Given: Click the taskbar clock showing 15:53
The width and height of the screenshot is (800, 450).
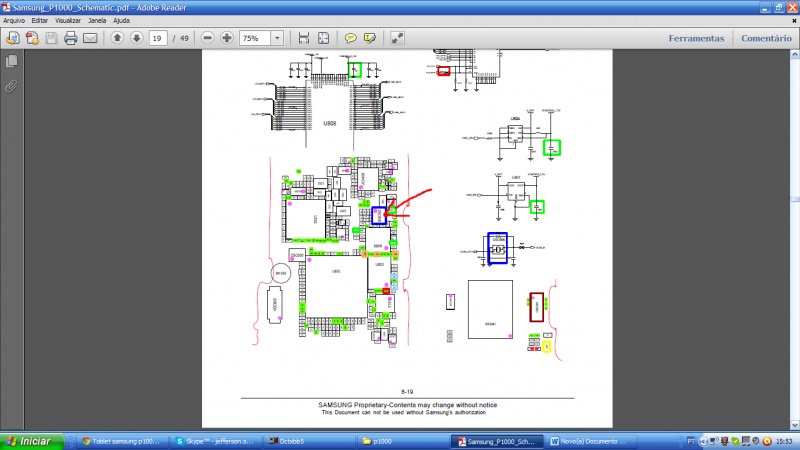Looking at the screenshot, I should coord(784,441).
